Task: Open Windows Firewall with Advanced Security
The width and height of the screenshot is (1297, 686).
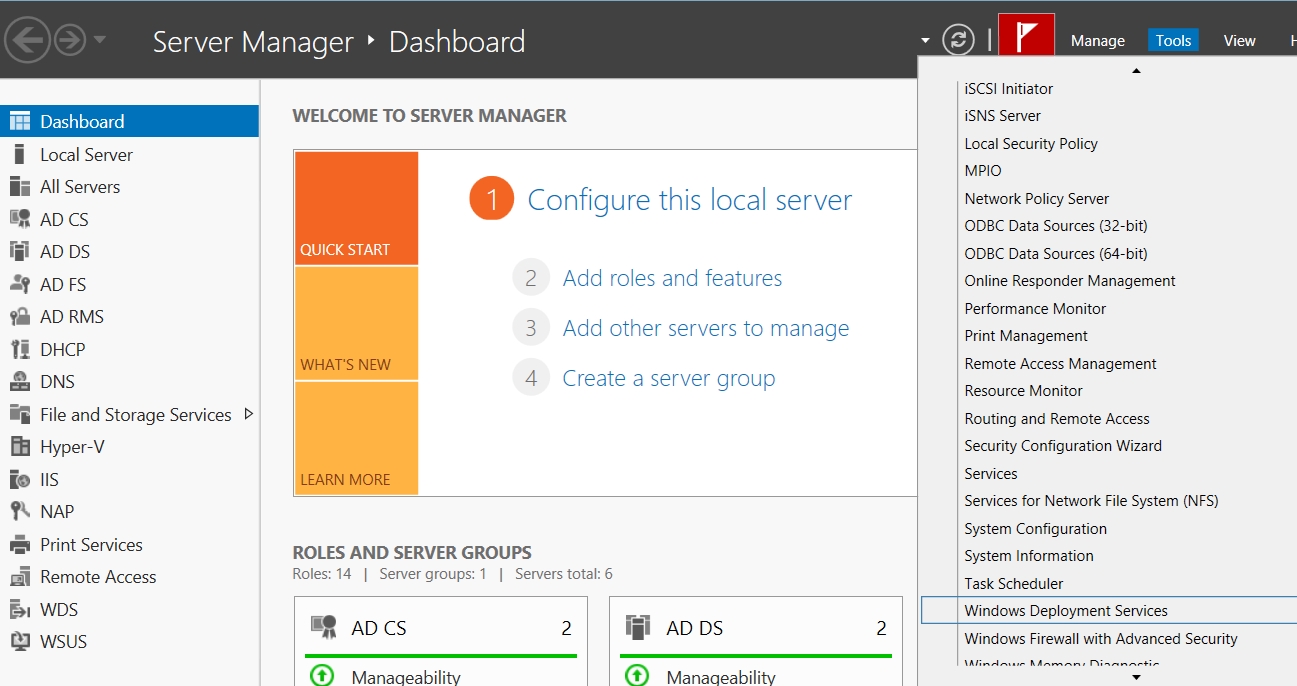Action: coord(1101,639)
